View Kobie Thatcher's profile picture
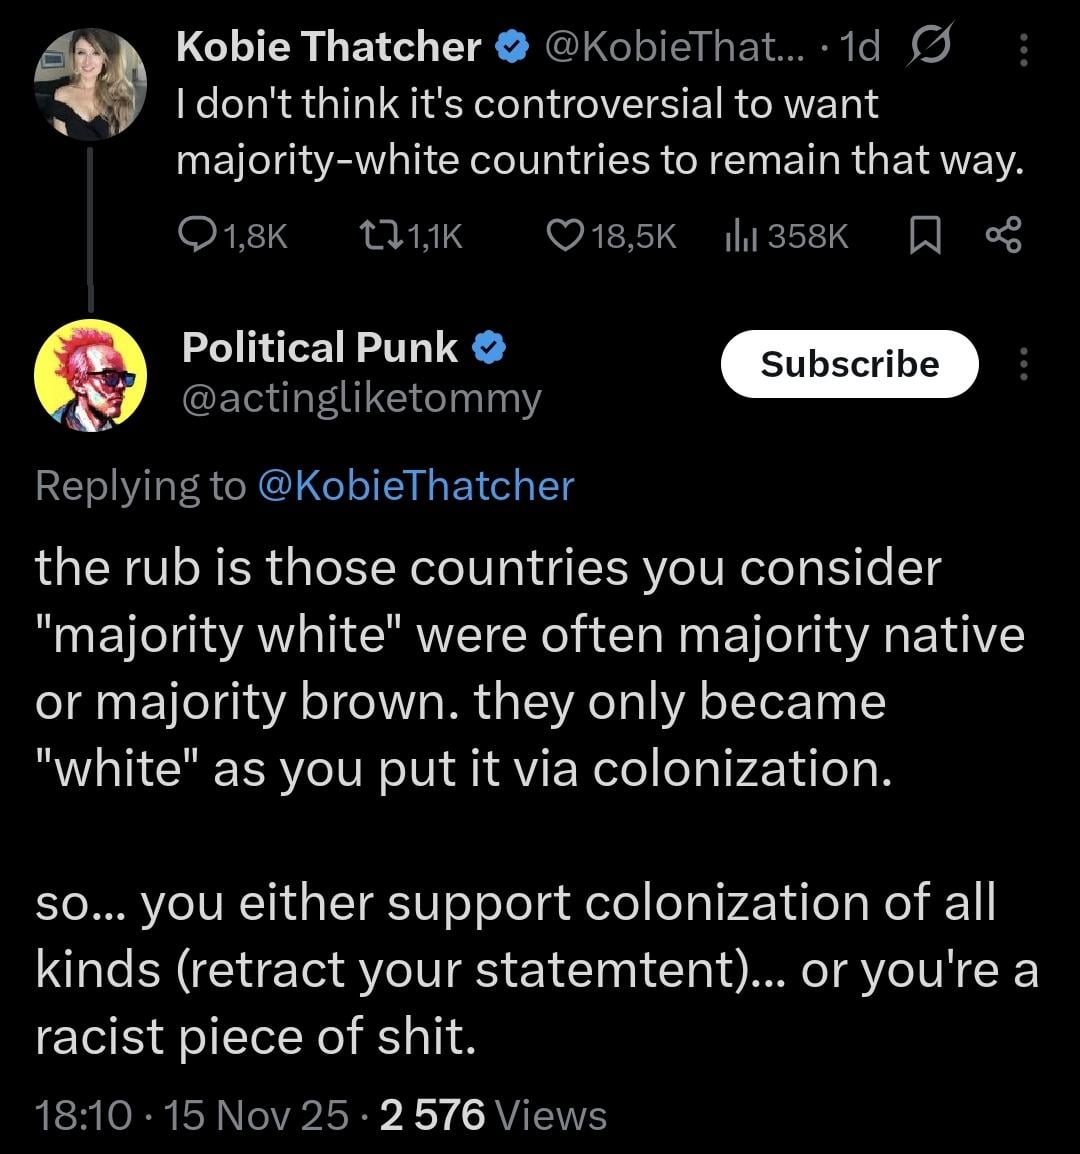Image resolution: width=1080 pixels, height=1154 pixels. [x=91, y=83]
